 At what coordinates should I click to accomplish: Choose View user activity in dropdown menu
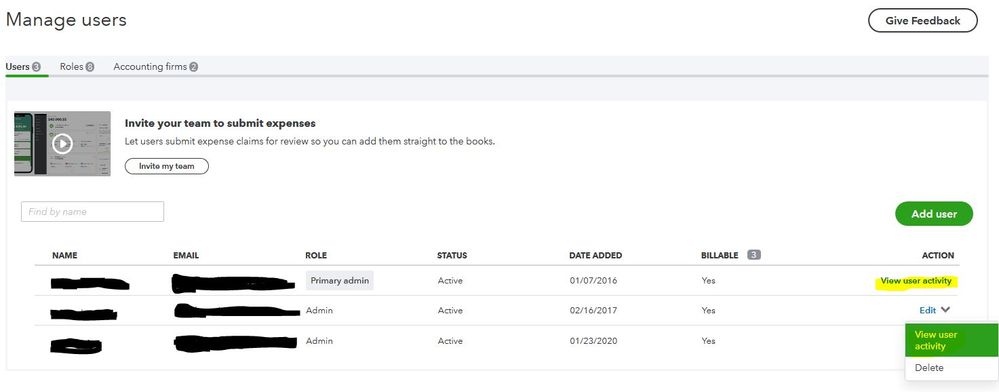click(951, 340)
